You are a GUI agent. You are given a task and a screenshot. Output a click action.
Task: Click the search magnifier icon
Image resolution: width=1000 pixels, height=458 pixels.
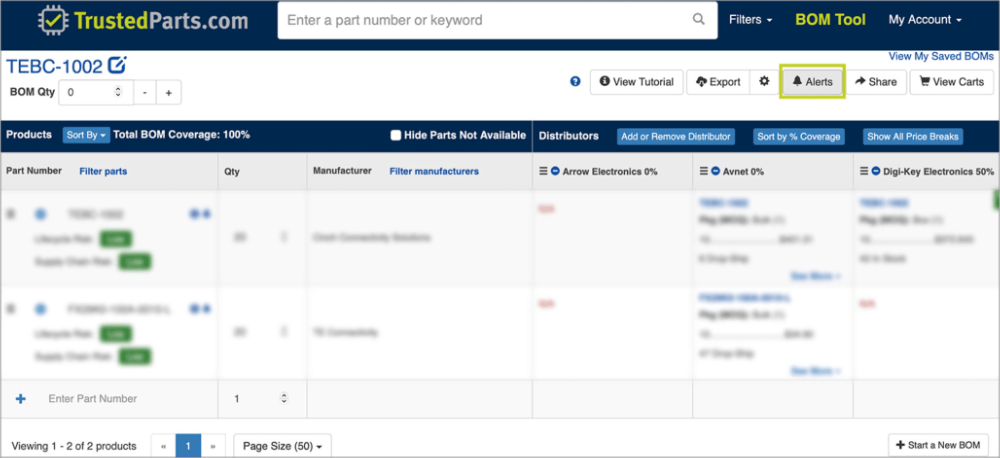698,20
